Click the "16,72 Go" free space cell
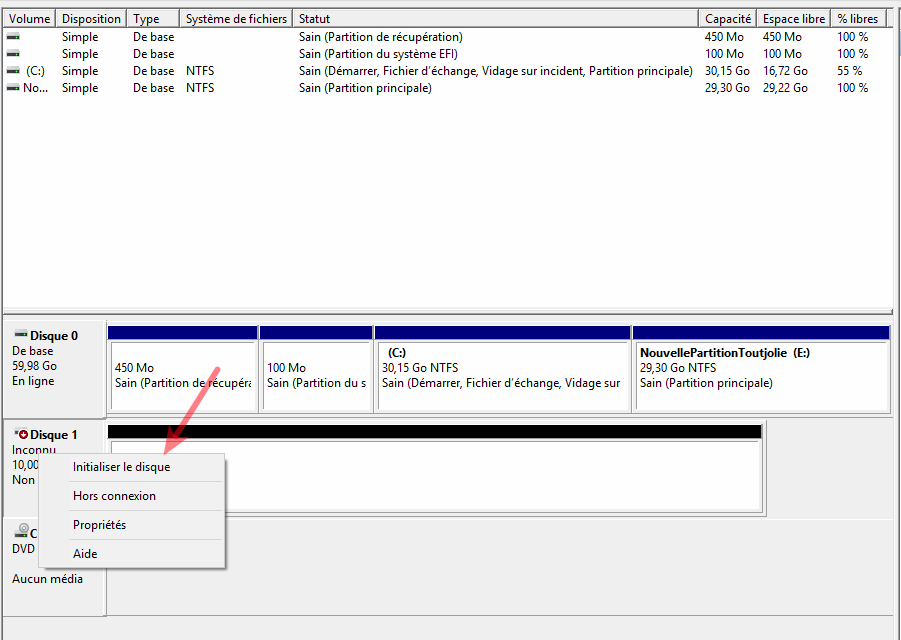 pos(785,71)
